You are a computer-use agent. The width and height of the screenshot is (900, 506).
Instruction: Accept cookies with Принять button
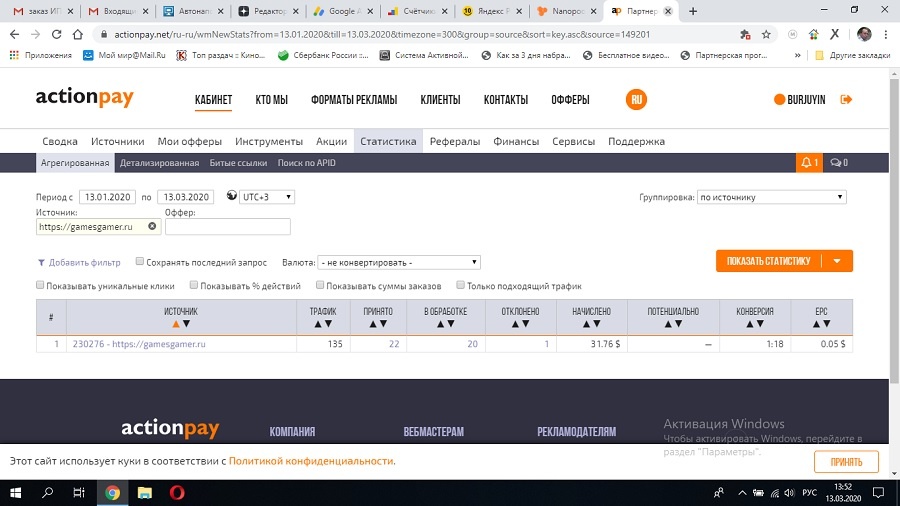846,462
